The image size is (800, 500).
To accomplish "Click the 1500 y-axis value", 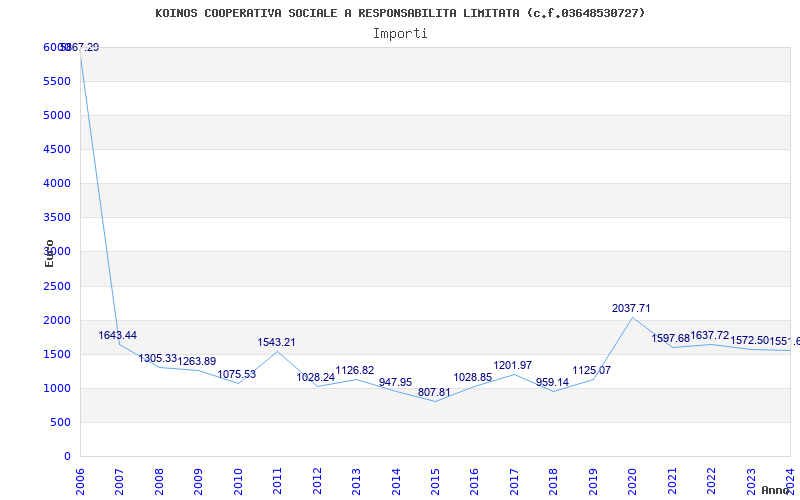I will click(57, 354).
